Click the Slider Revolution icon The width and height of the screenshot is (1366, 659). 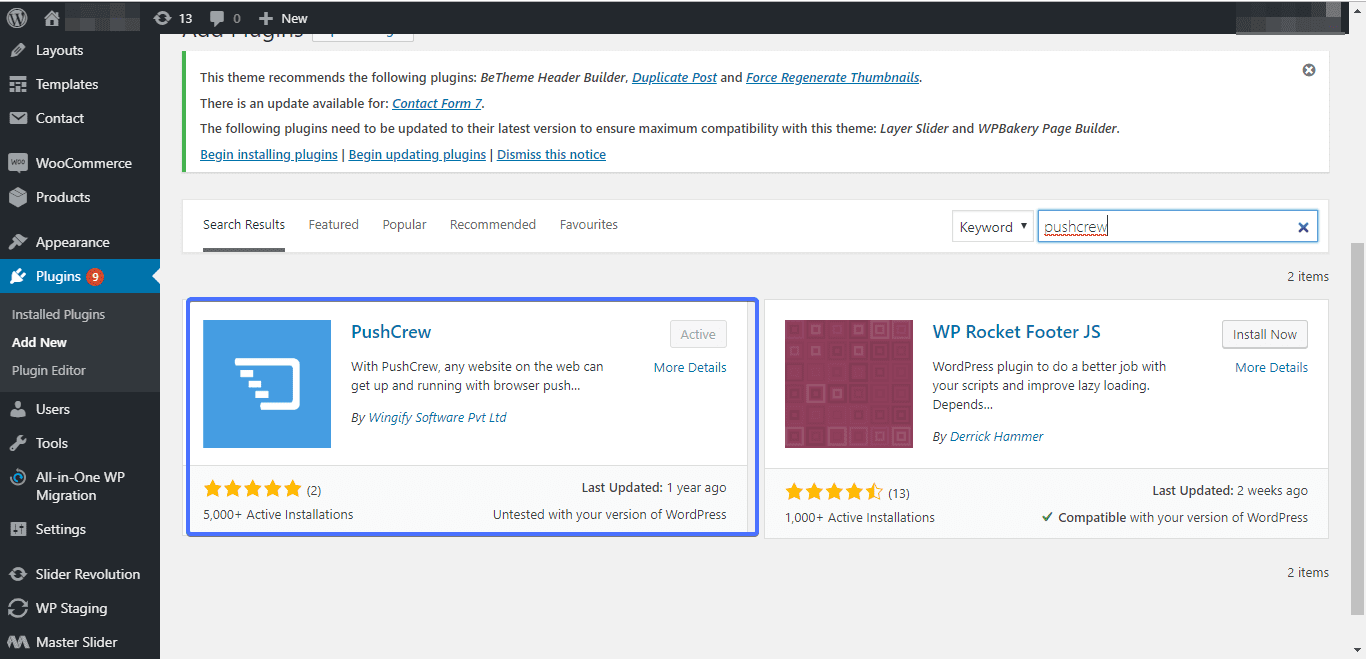coord(17,574)
